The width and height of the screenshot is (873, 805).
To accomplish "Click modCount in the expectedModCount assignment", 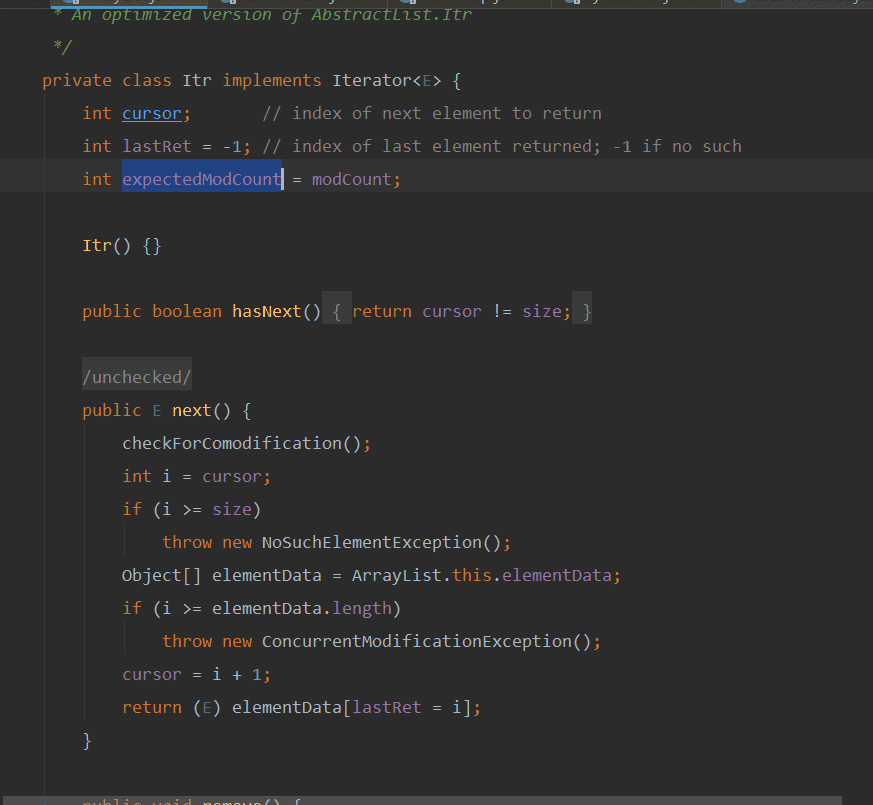I will [351, 179].
